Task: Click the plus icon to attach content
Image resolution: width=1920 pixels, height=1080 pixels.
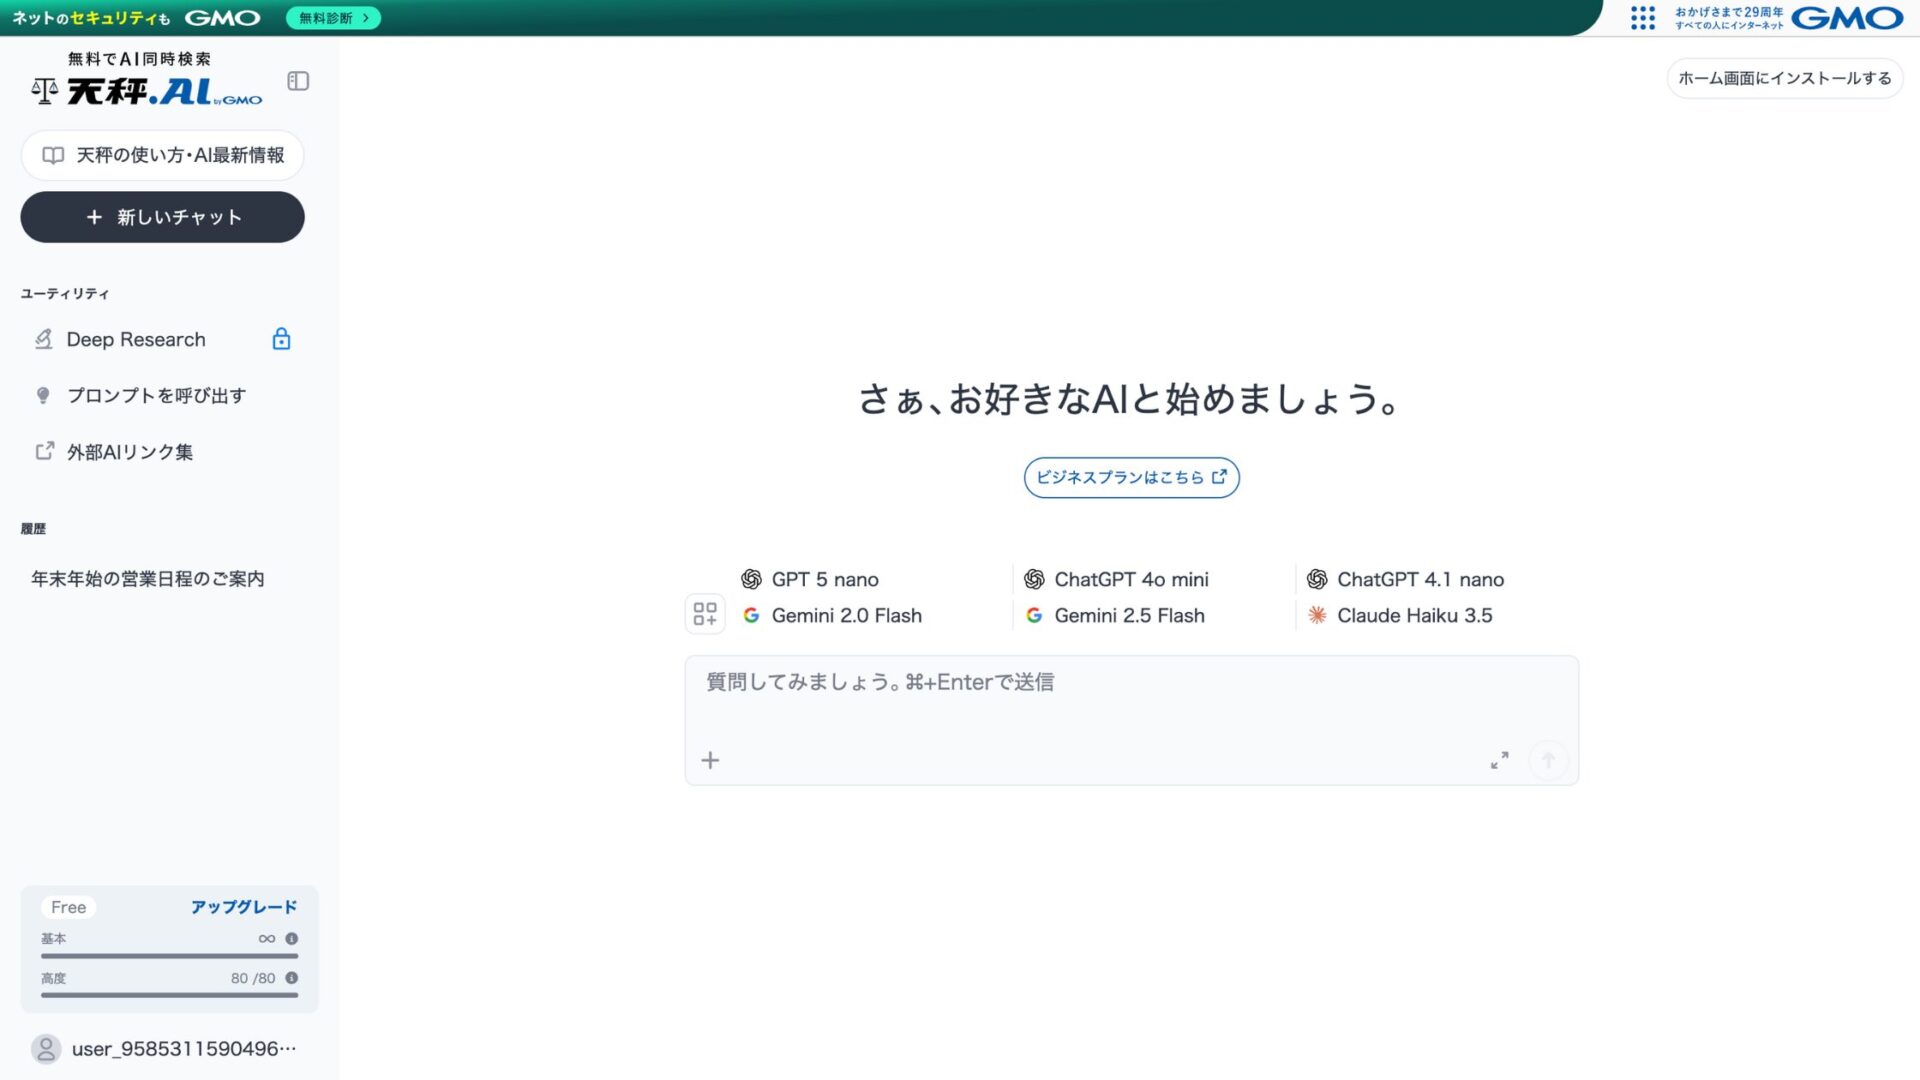Action: pos(710,760)
